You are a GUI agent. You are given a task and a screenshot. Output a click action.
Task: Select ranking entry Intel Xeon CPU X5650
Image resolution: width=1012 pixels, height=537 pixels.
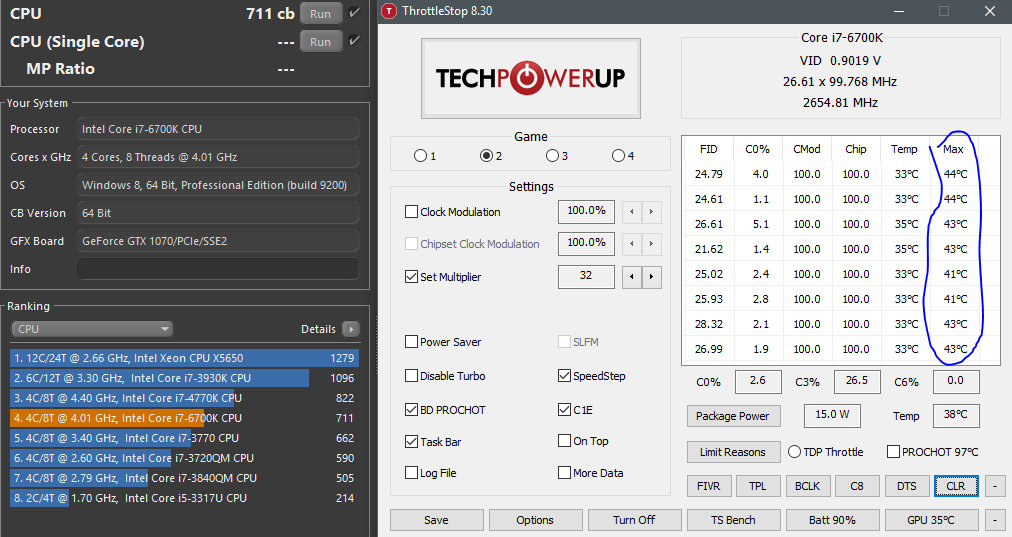pyautogui.click(x=184, y=358)
